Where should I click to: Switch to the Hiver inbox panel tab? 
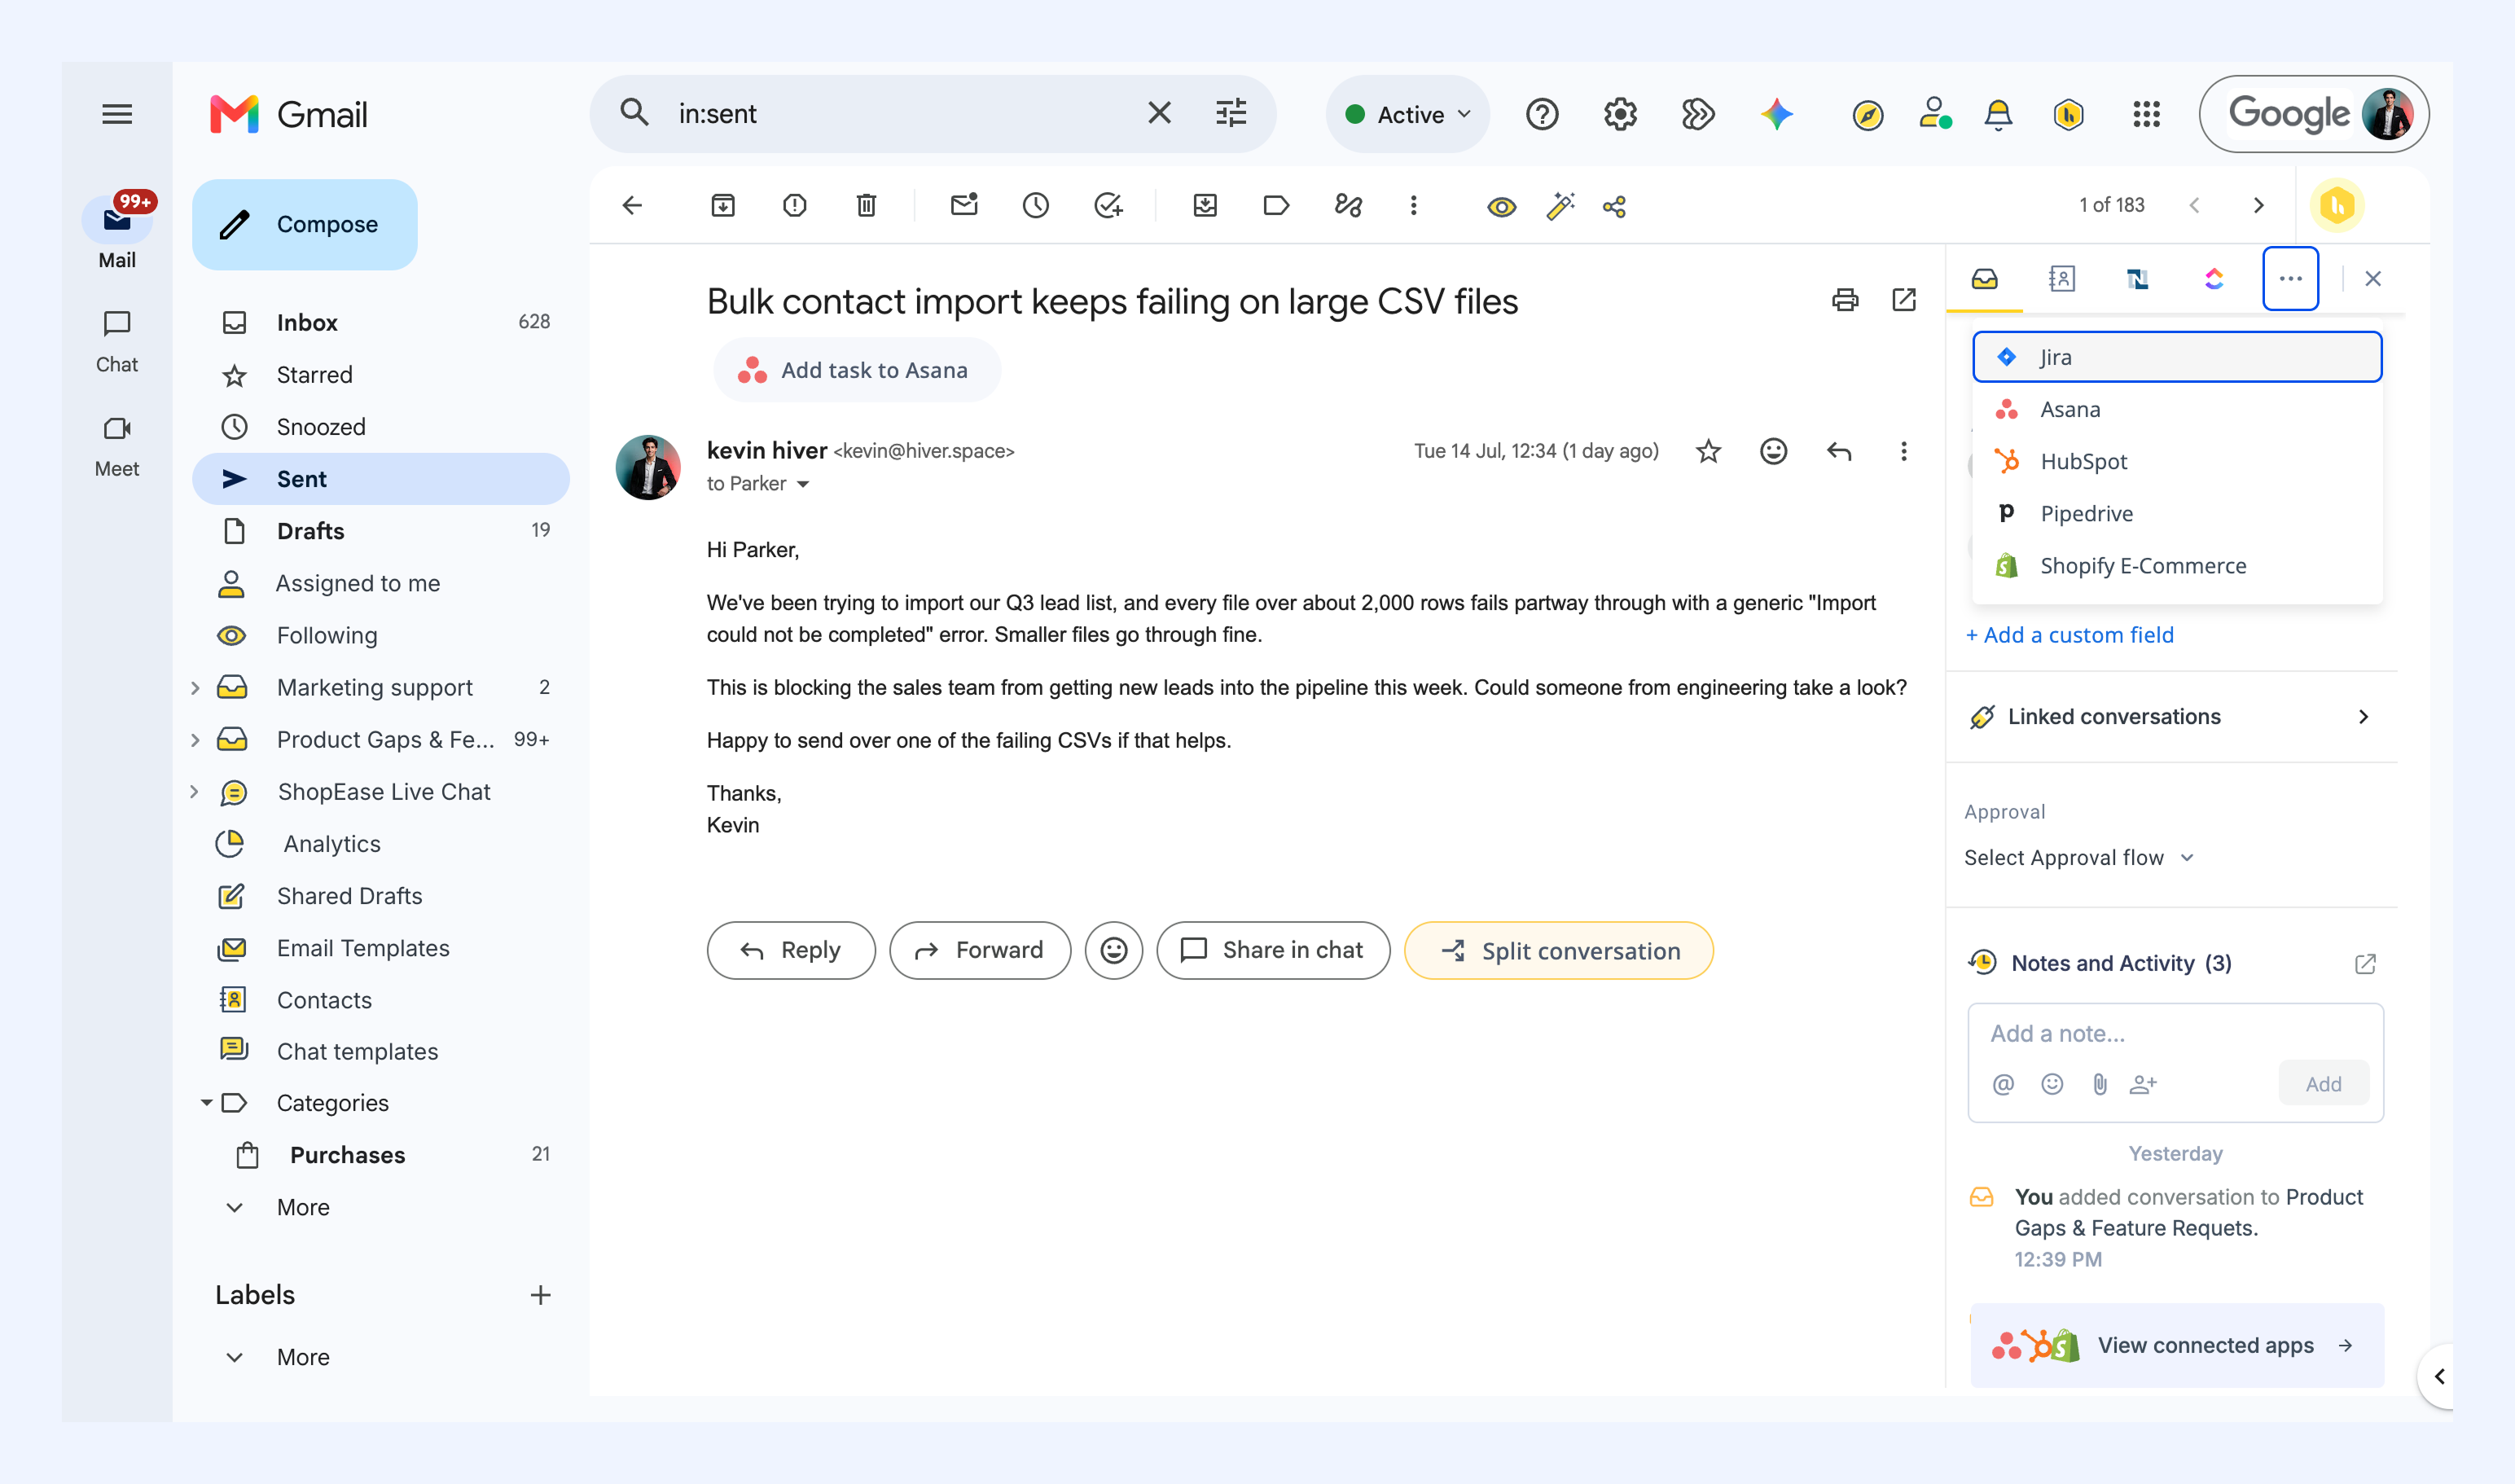coord(1984,279)
